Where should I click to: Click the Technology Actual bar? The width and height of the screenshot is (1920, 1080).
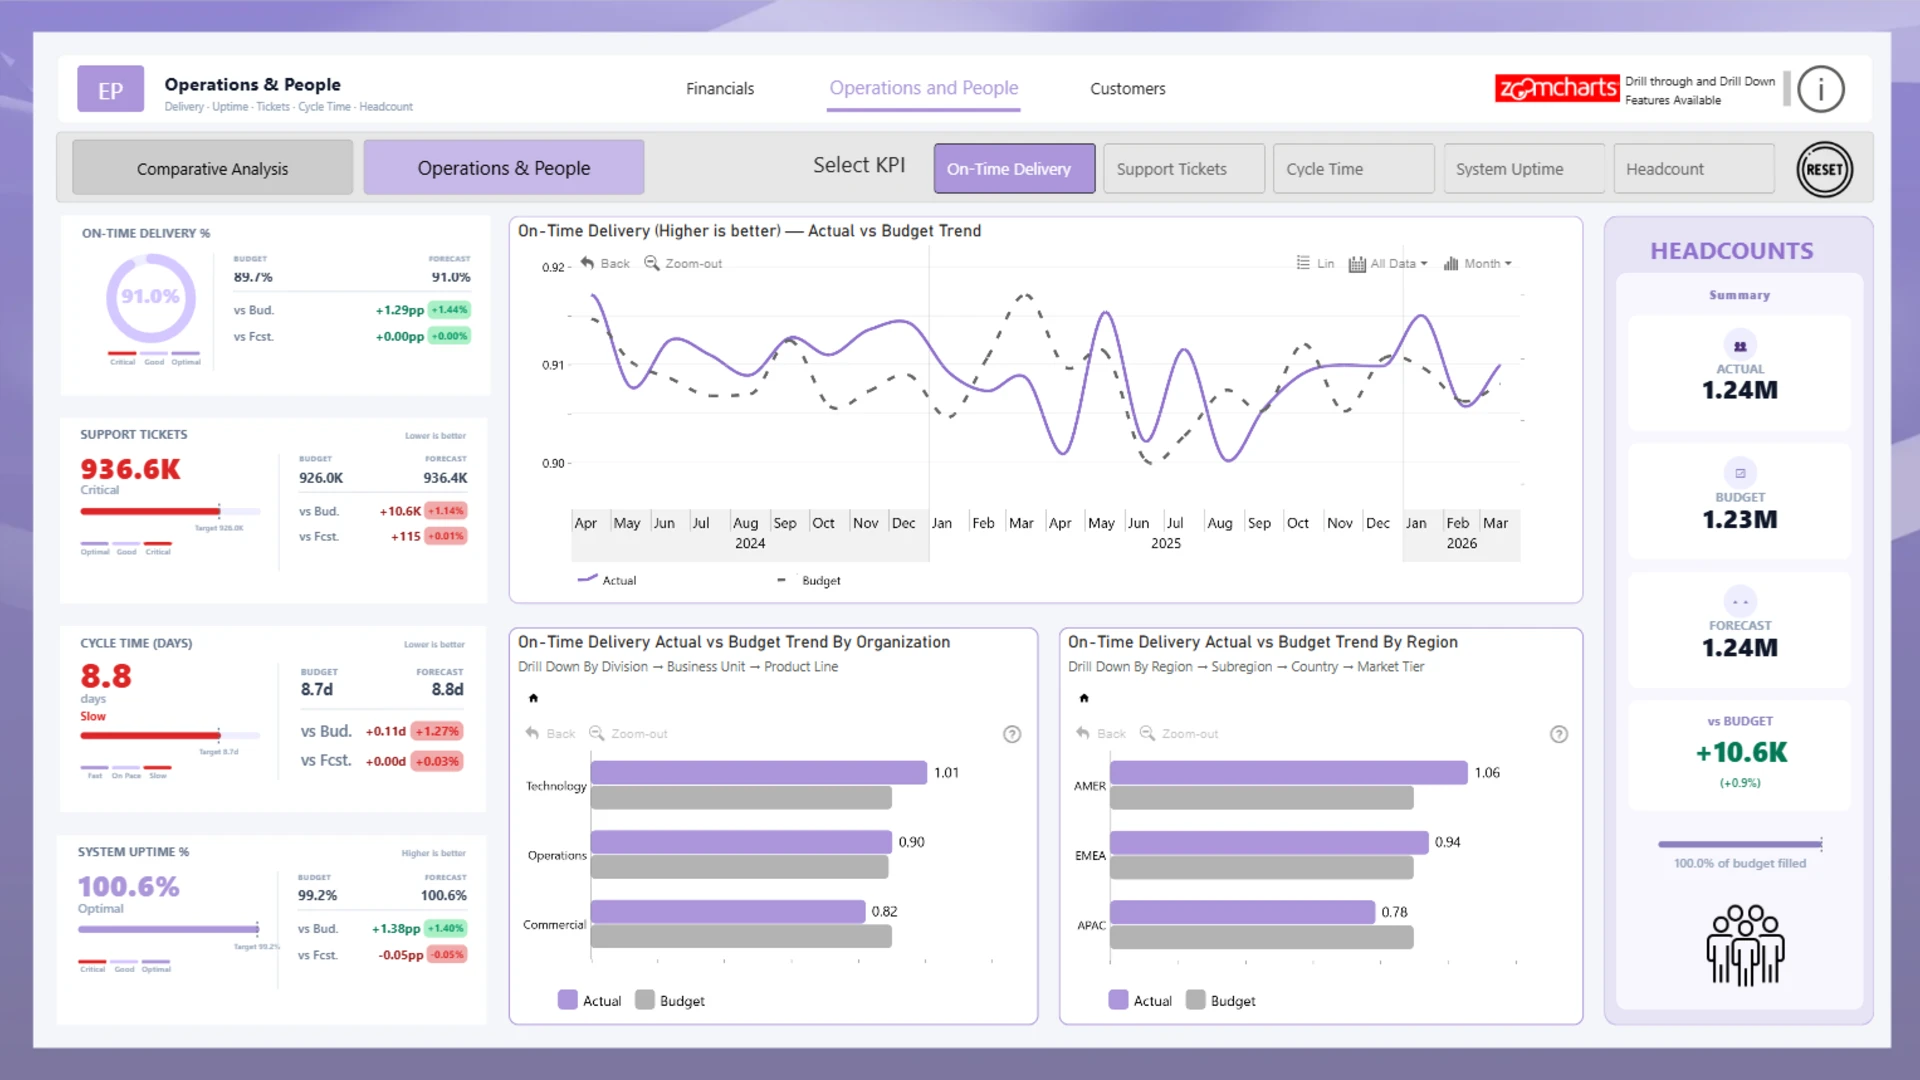pyautogui.click(x=758, y=772)
